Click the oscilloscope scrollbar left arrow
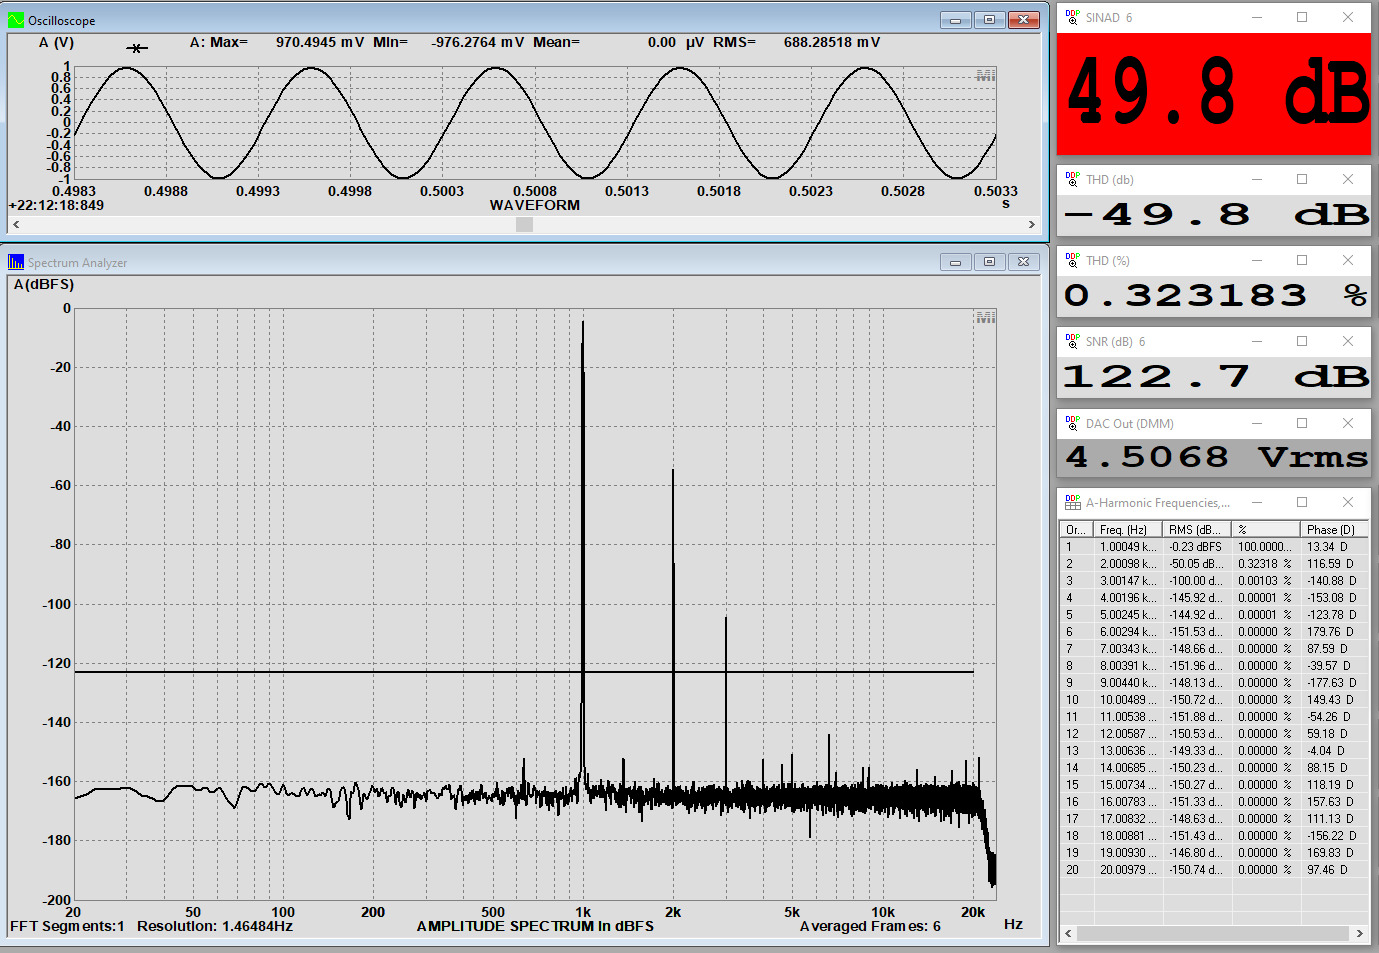The image size is (1379, 953). coord(16,225)
